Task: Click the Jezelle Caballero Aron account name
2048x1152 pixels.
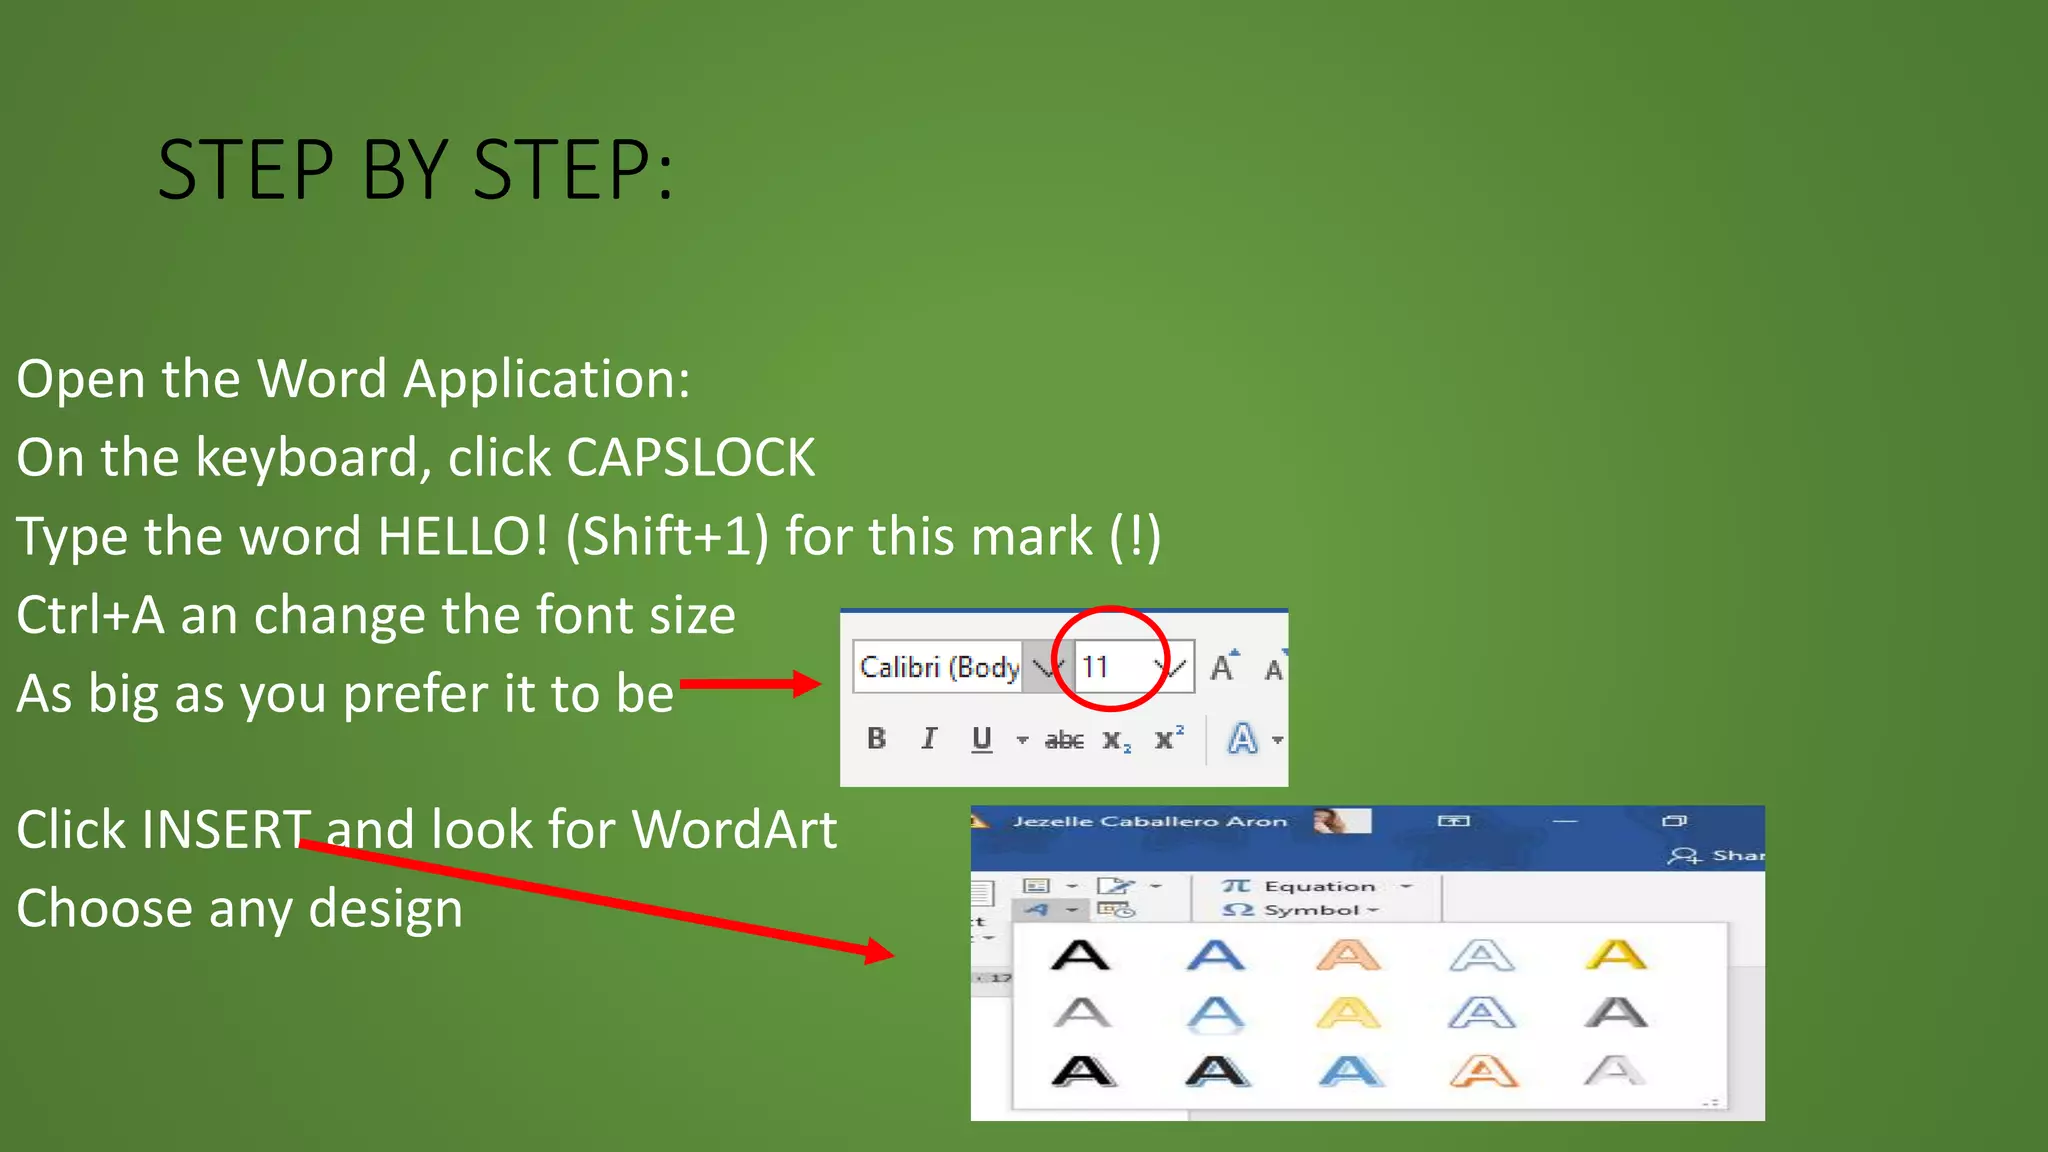Action: pos(1149,821)
